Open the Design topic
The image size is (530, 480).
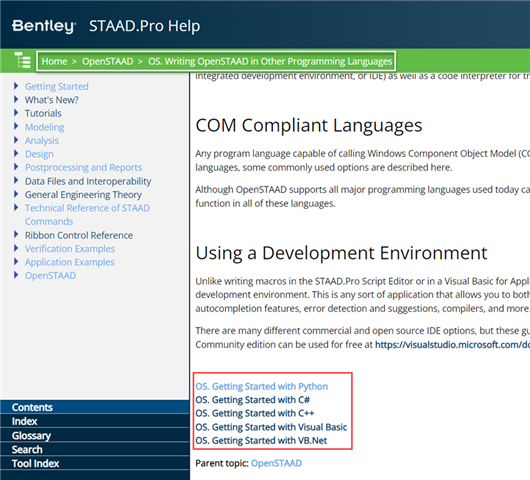point(39,154)
